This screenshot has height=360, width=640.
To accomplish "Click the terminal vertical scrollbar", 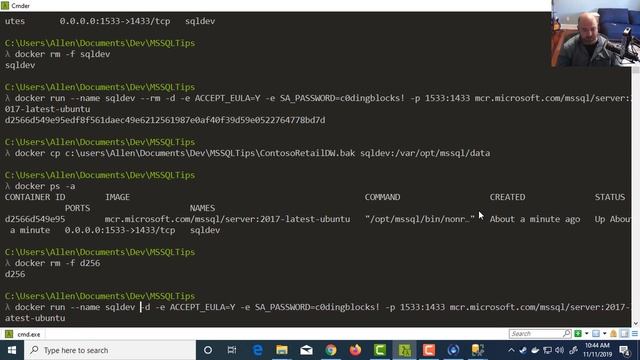I will point(636,192).
